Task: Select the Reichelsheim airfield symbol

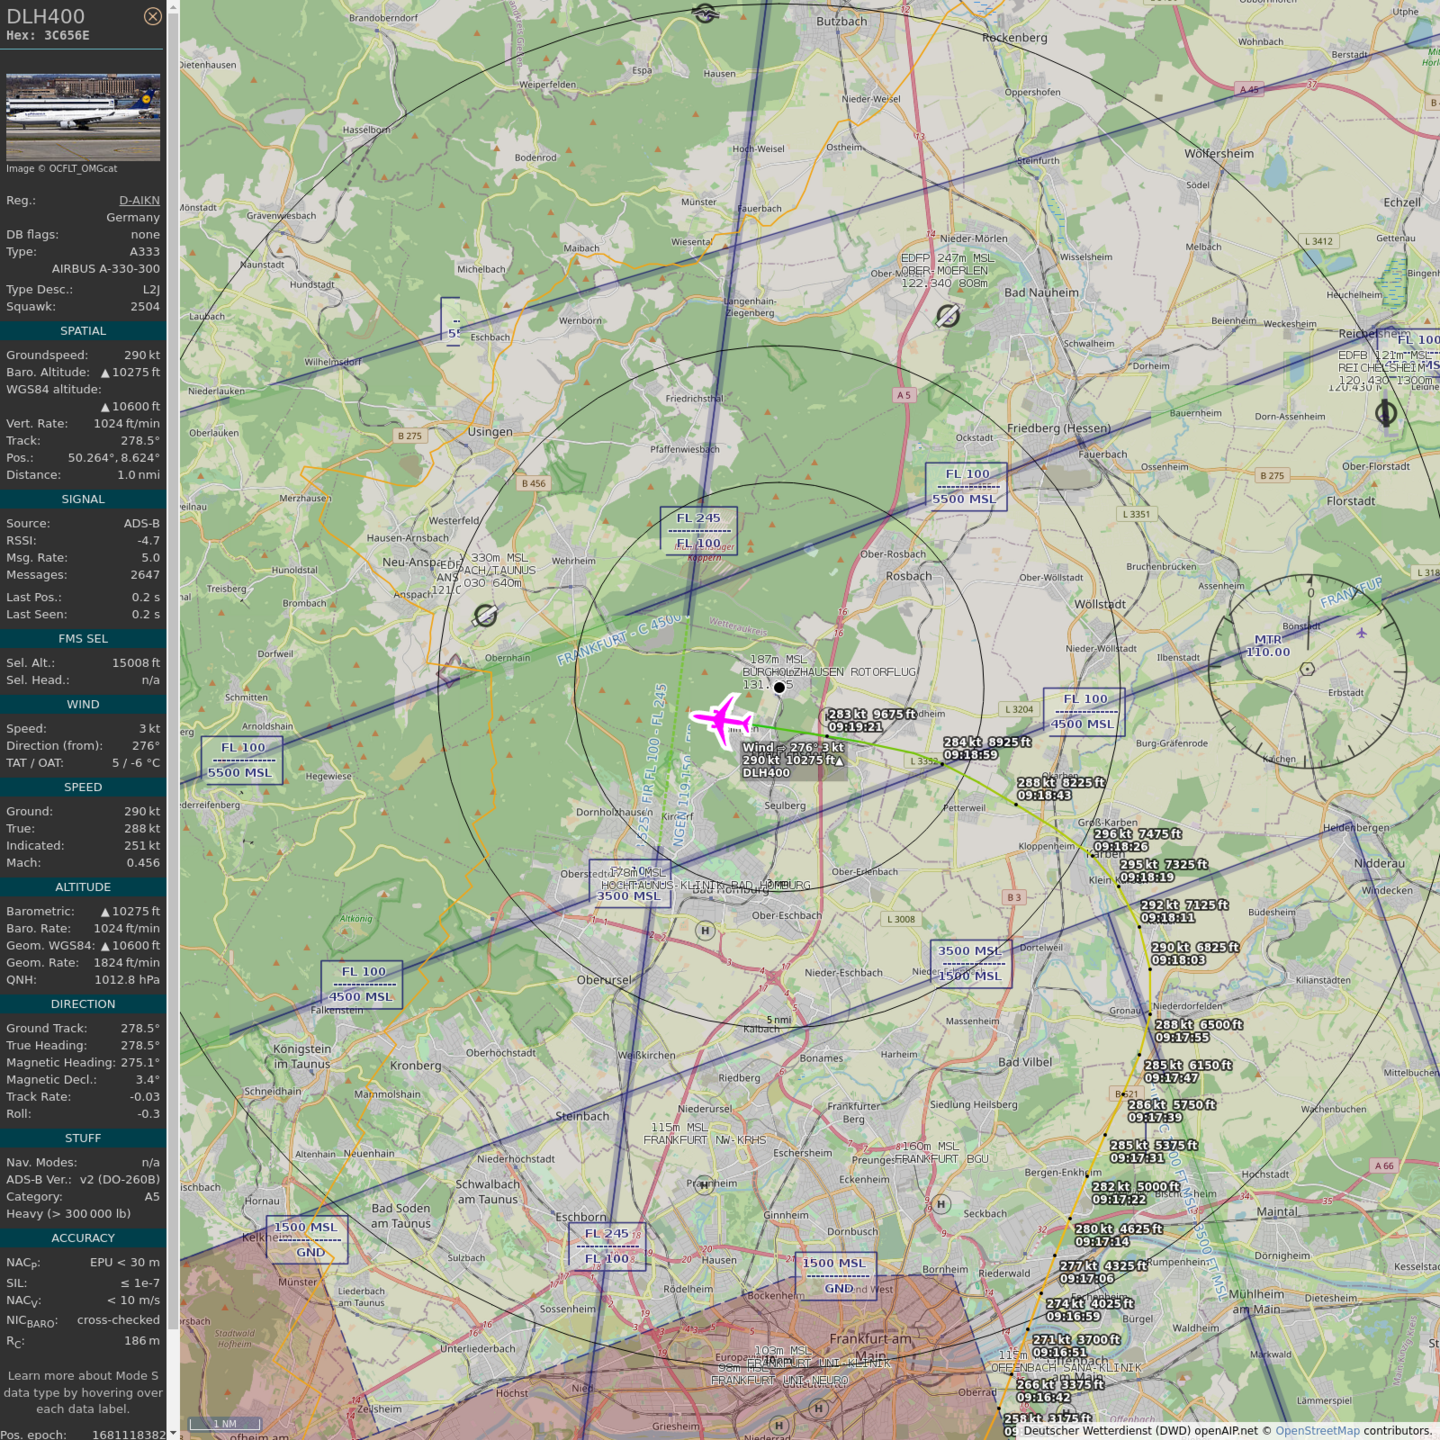Action: tap(1386, 412)
